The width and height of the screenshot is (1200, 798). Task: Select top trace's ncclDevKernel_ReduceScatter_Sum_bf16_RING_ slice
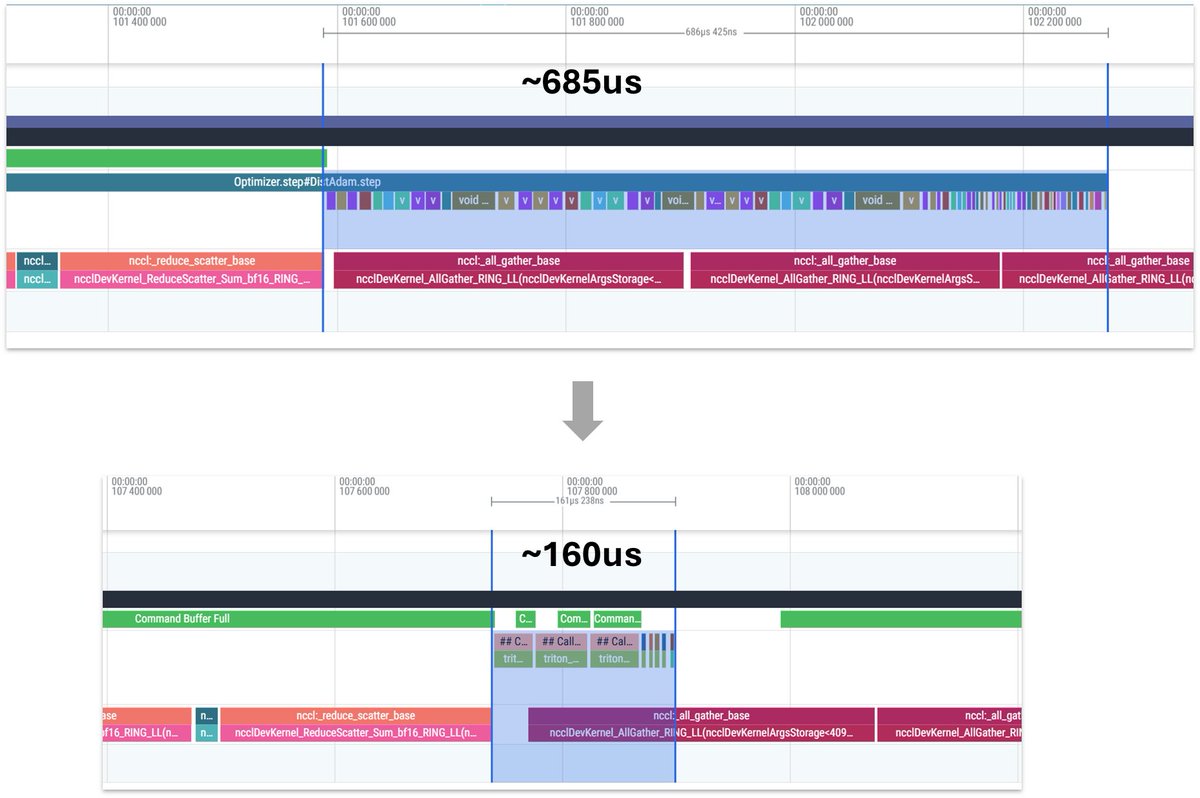click(191, 279)
